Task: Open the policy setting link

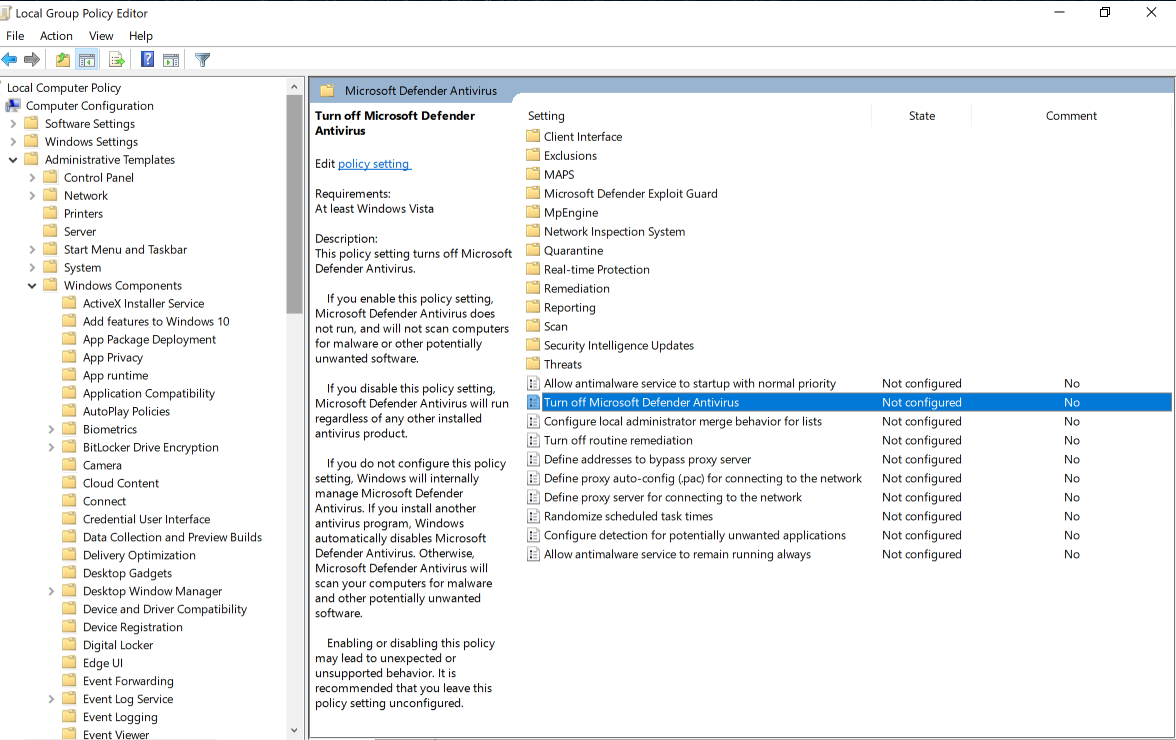Action: pos(374,163)
